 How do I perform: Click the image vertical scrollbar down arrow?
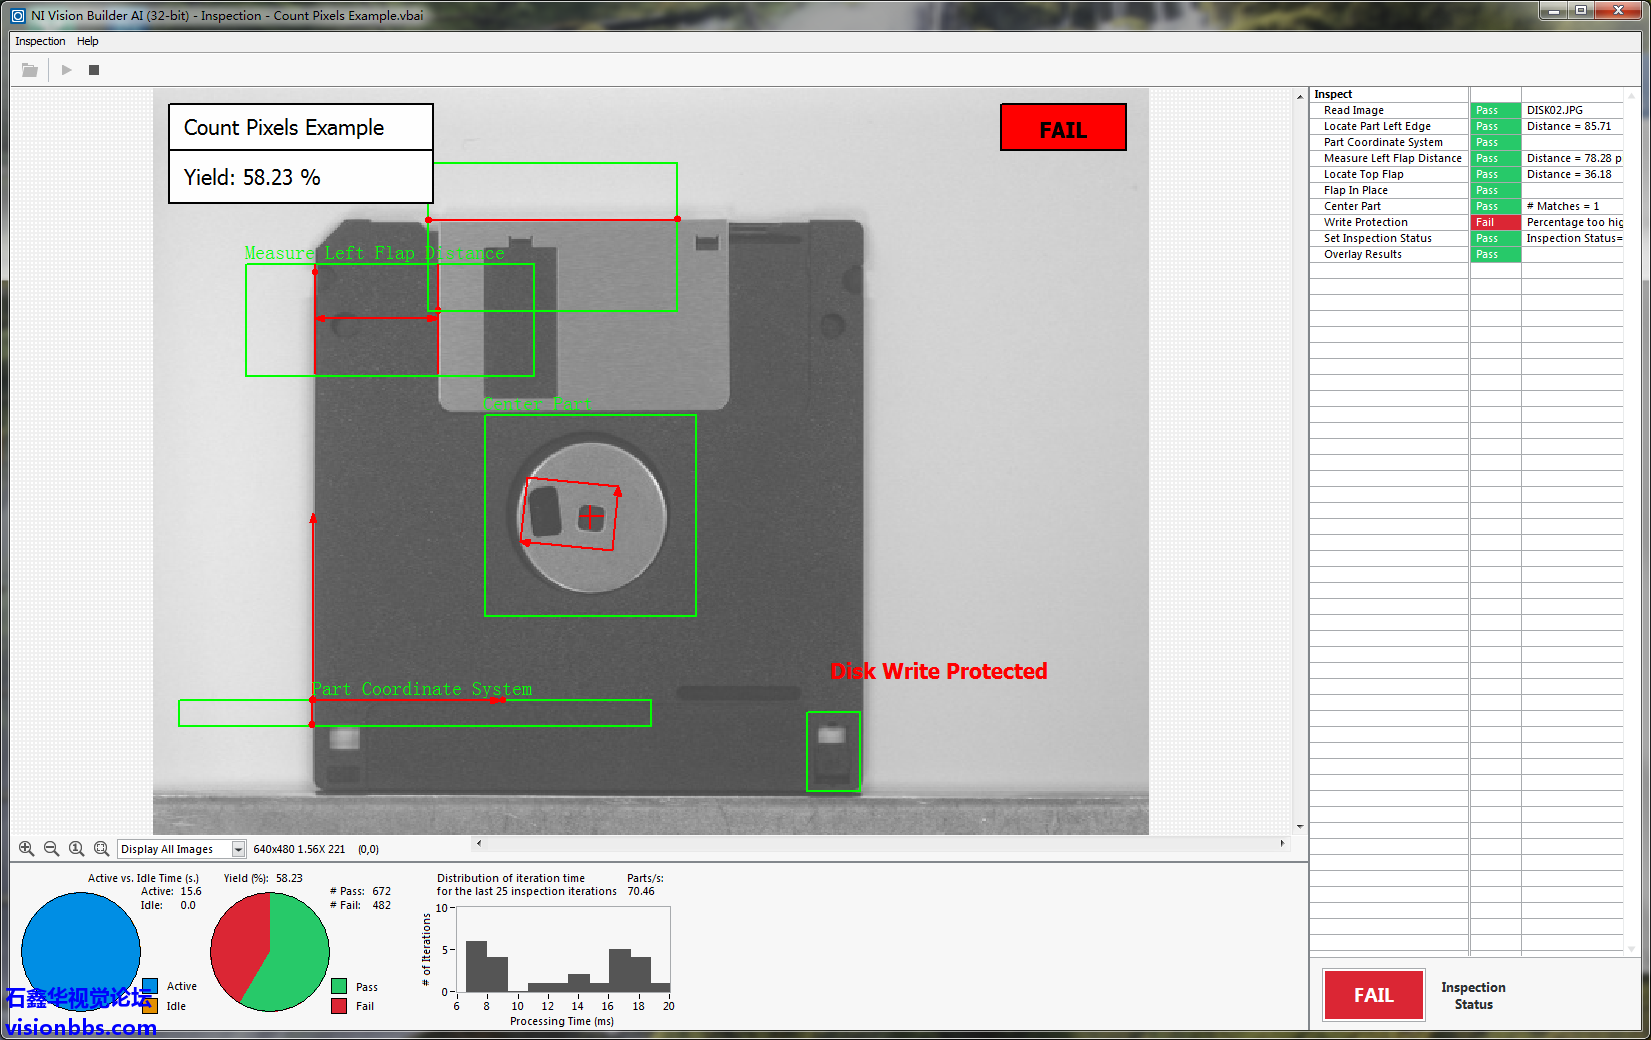tap(1300, 827)
